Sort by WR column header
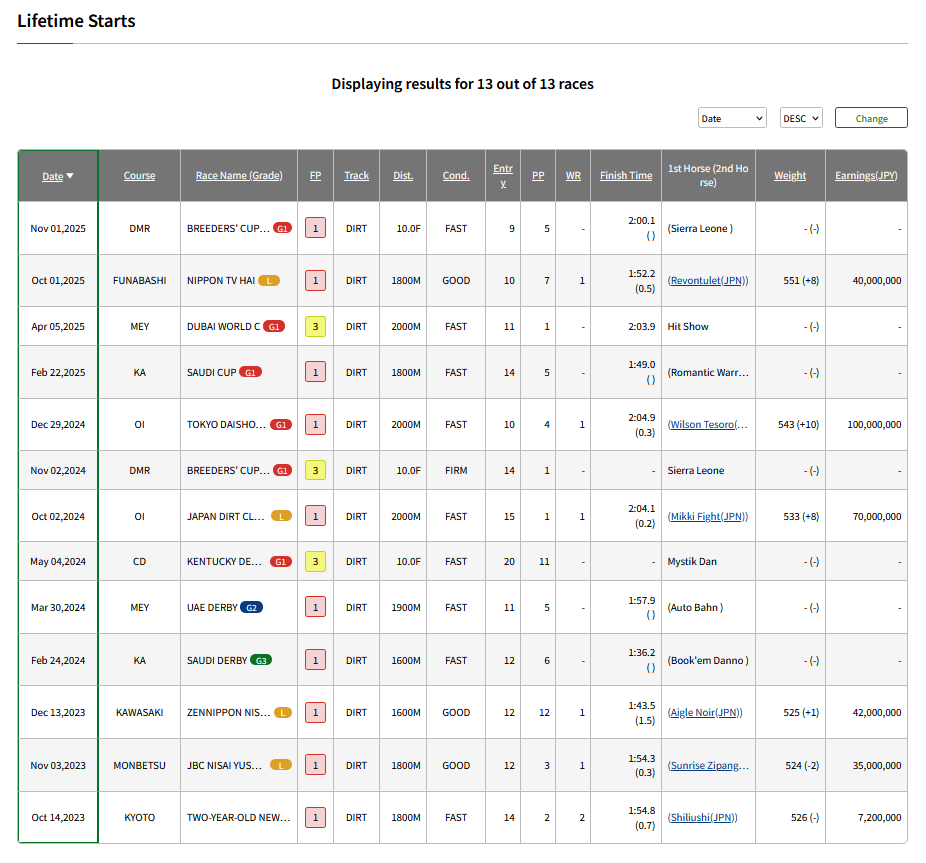The image size is (926, 863). coord(573,175)
